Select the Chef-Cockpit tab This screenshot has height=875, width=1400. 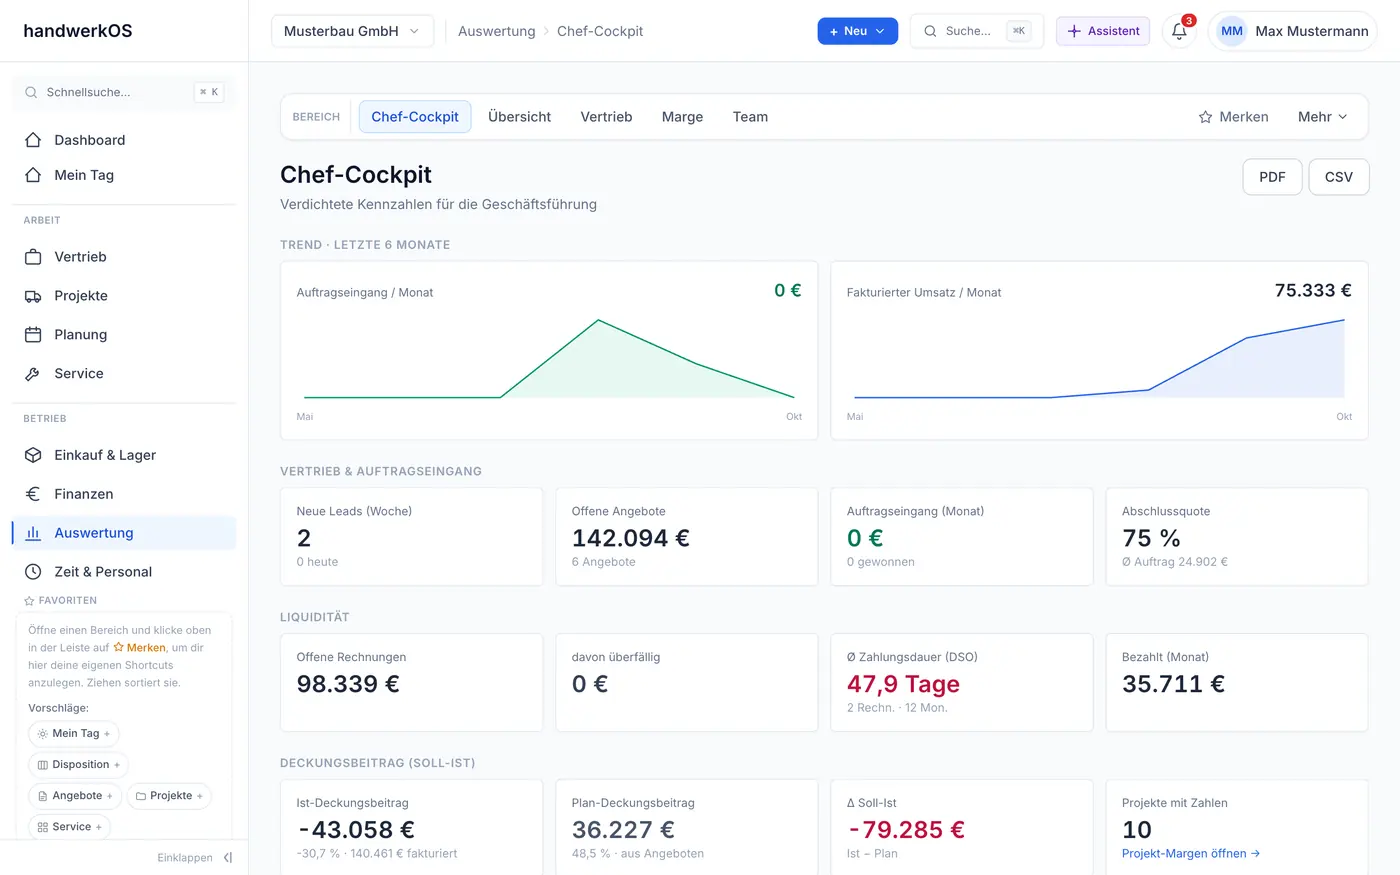[x=415, y=117]
